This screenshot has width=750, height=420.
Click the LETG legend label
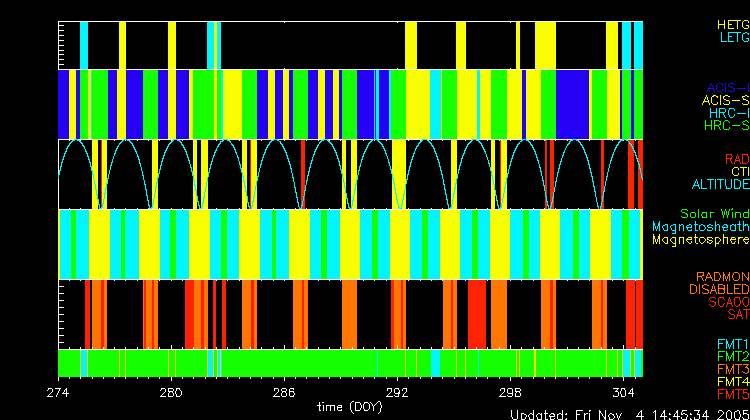pos(733,37)
